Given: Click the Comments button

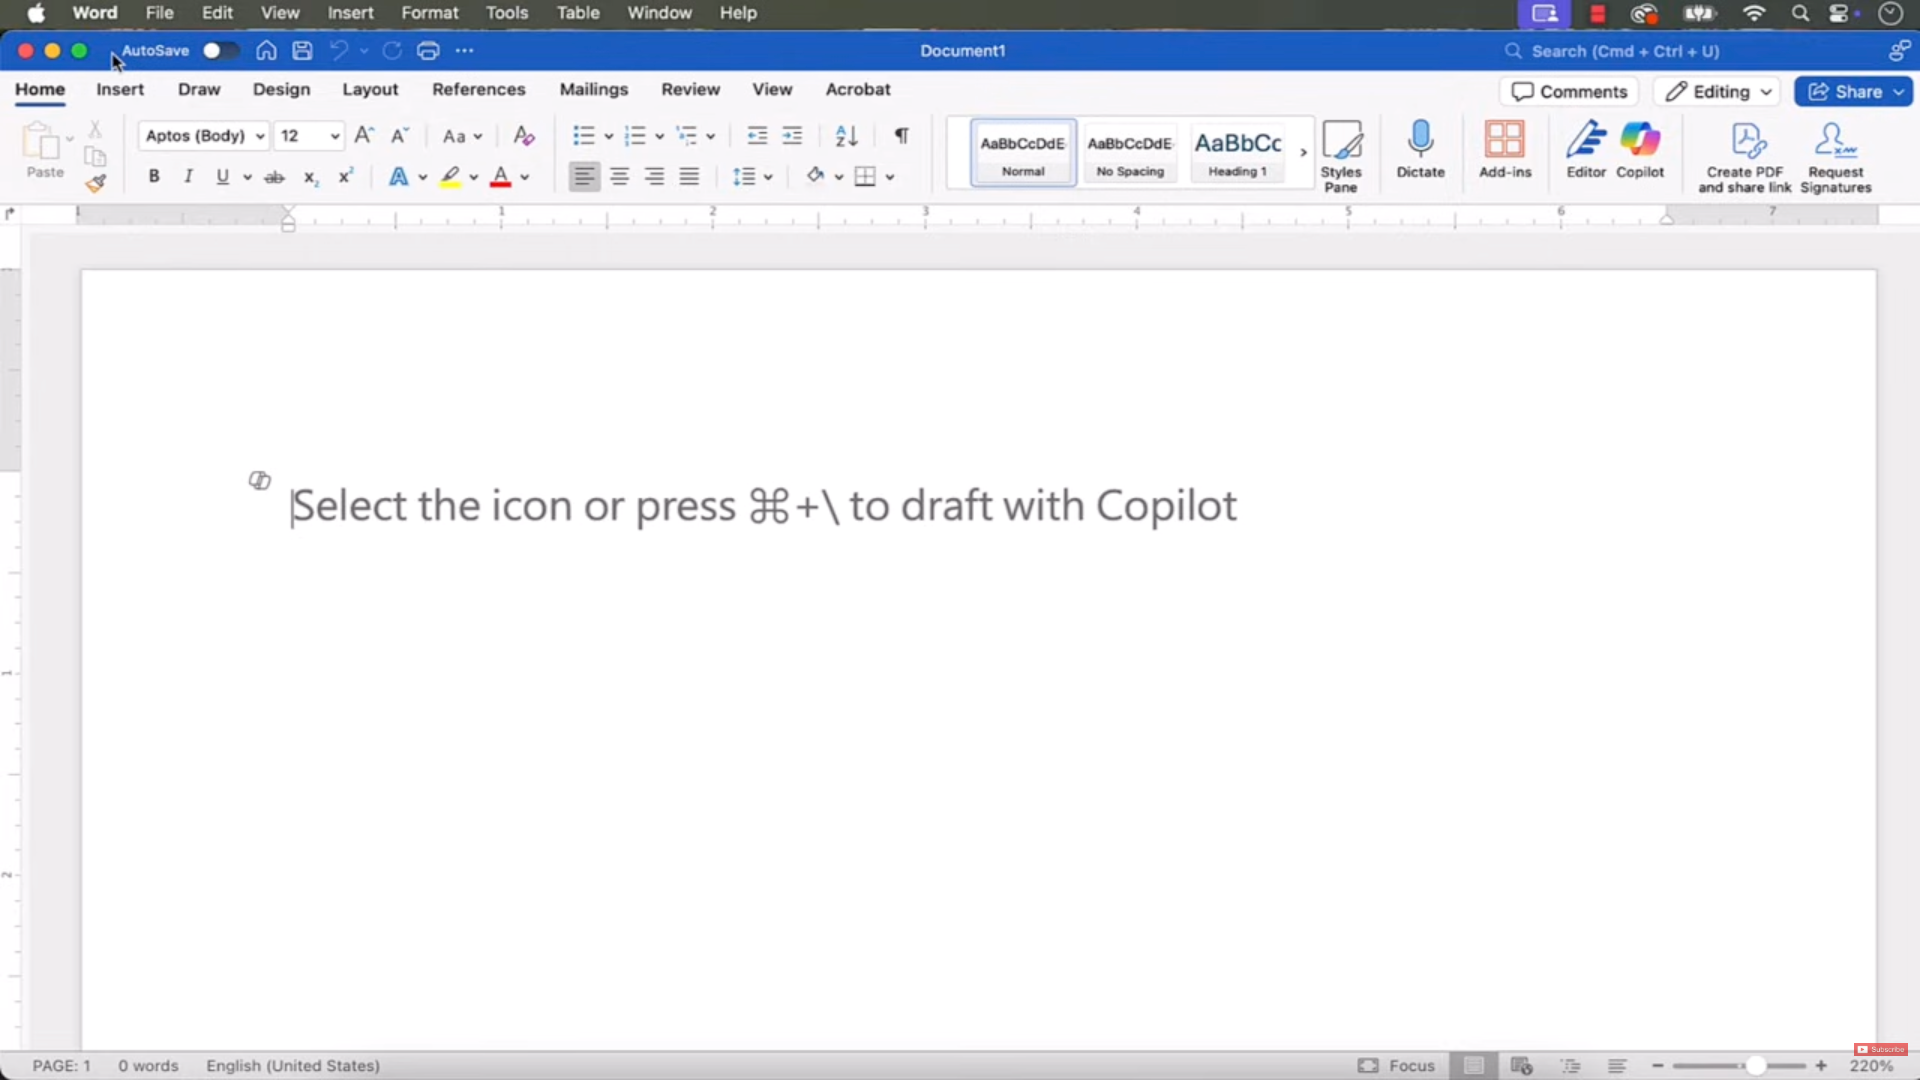Looking at the screenshot, I should [1569, 92].
